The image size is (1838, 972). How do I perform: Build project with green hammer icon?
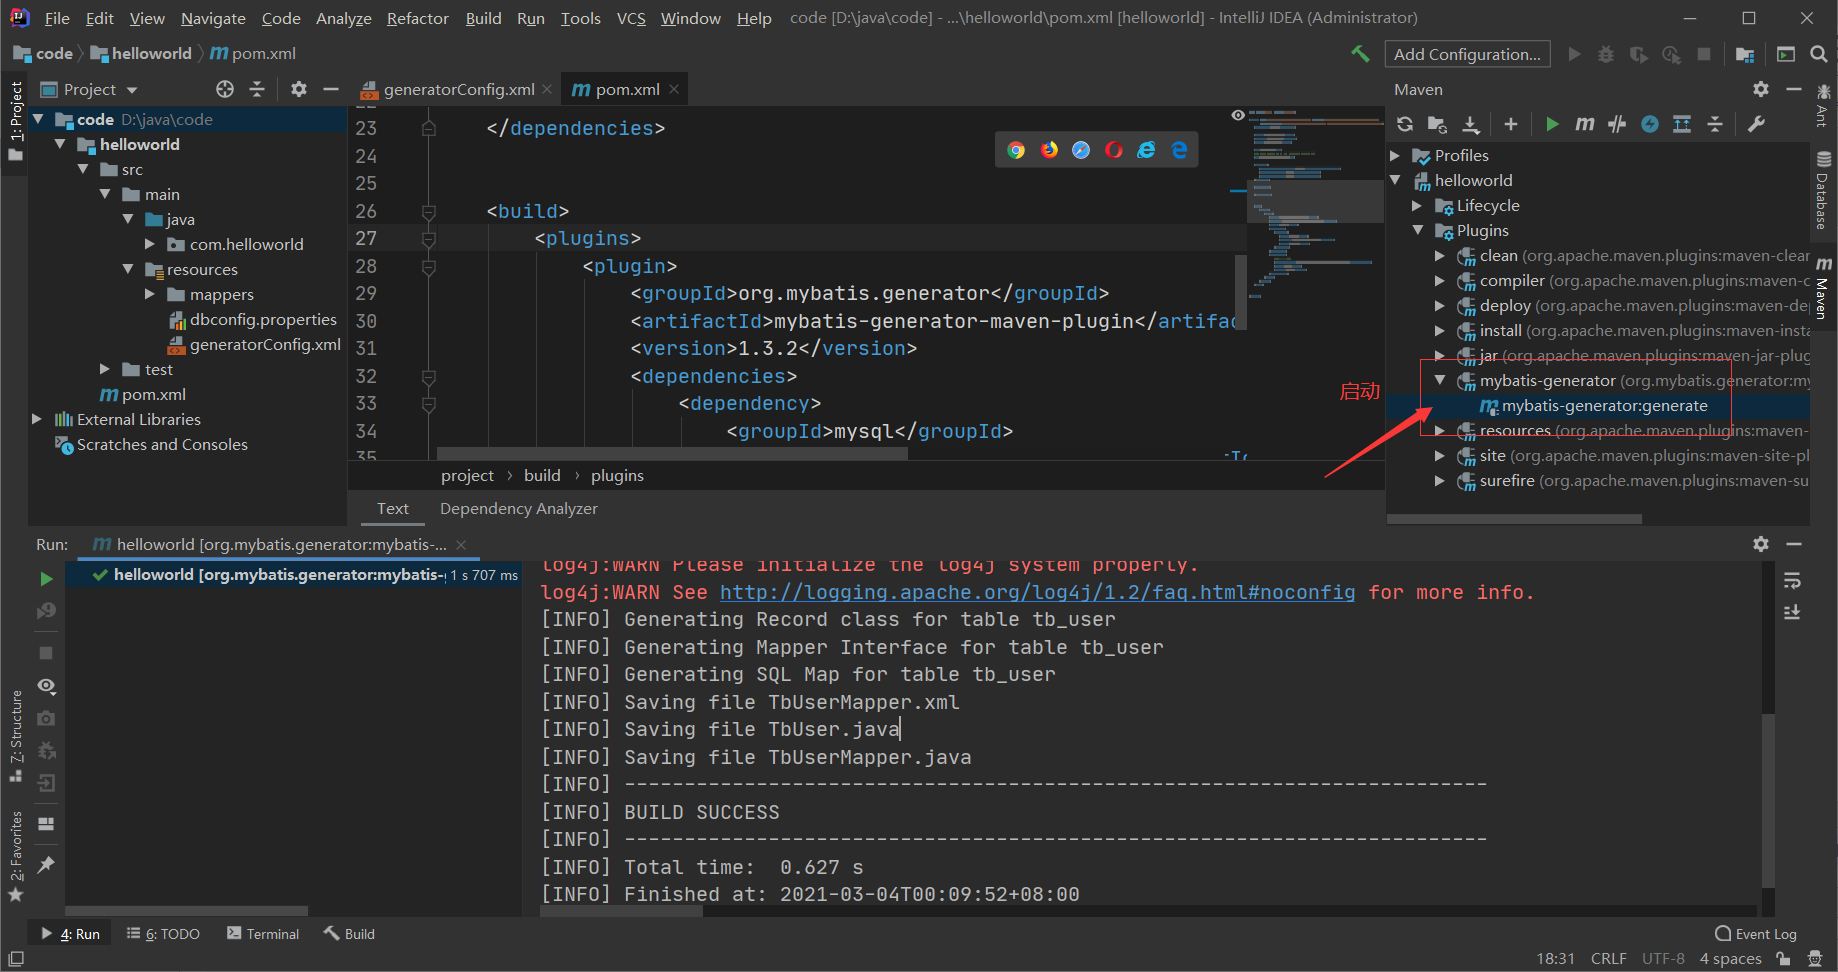[1360, 54]
